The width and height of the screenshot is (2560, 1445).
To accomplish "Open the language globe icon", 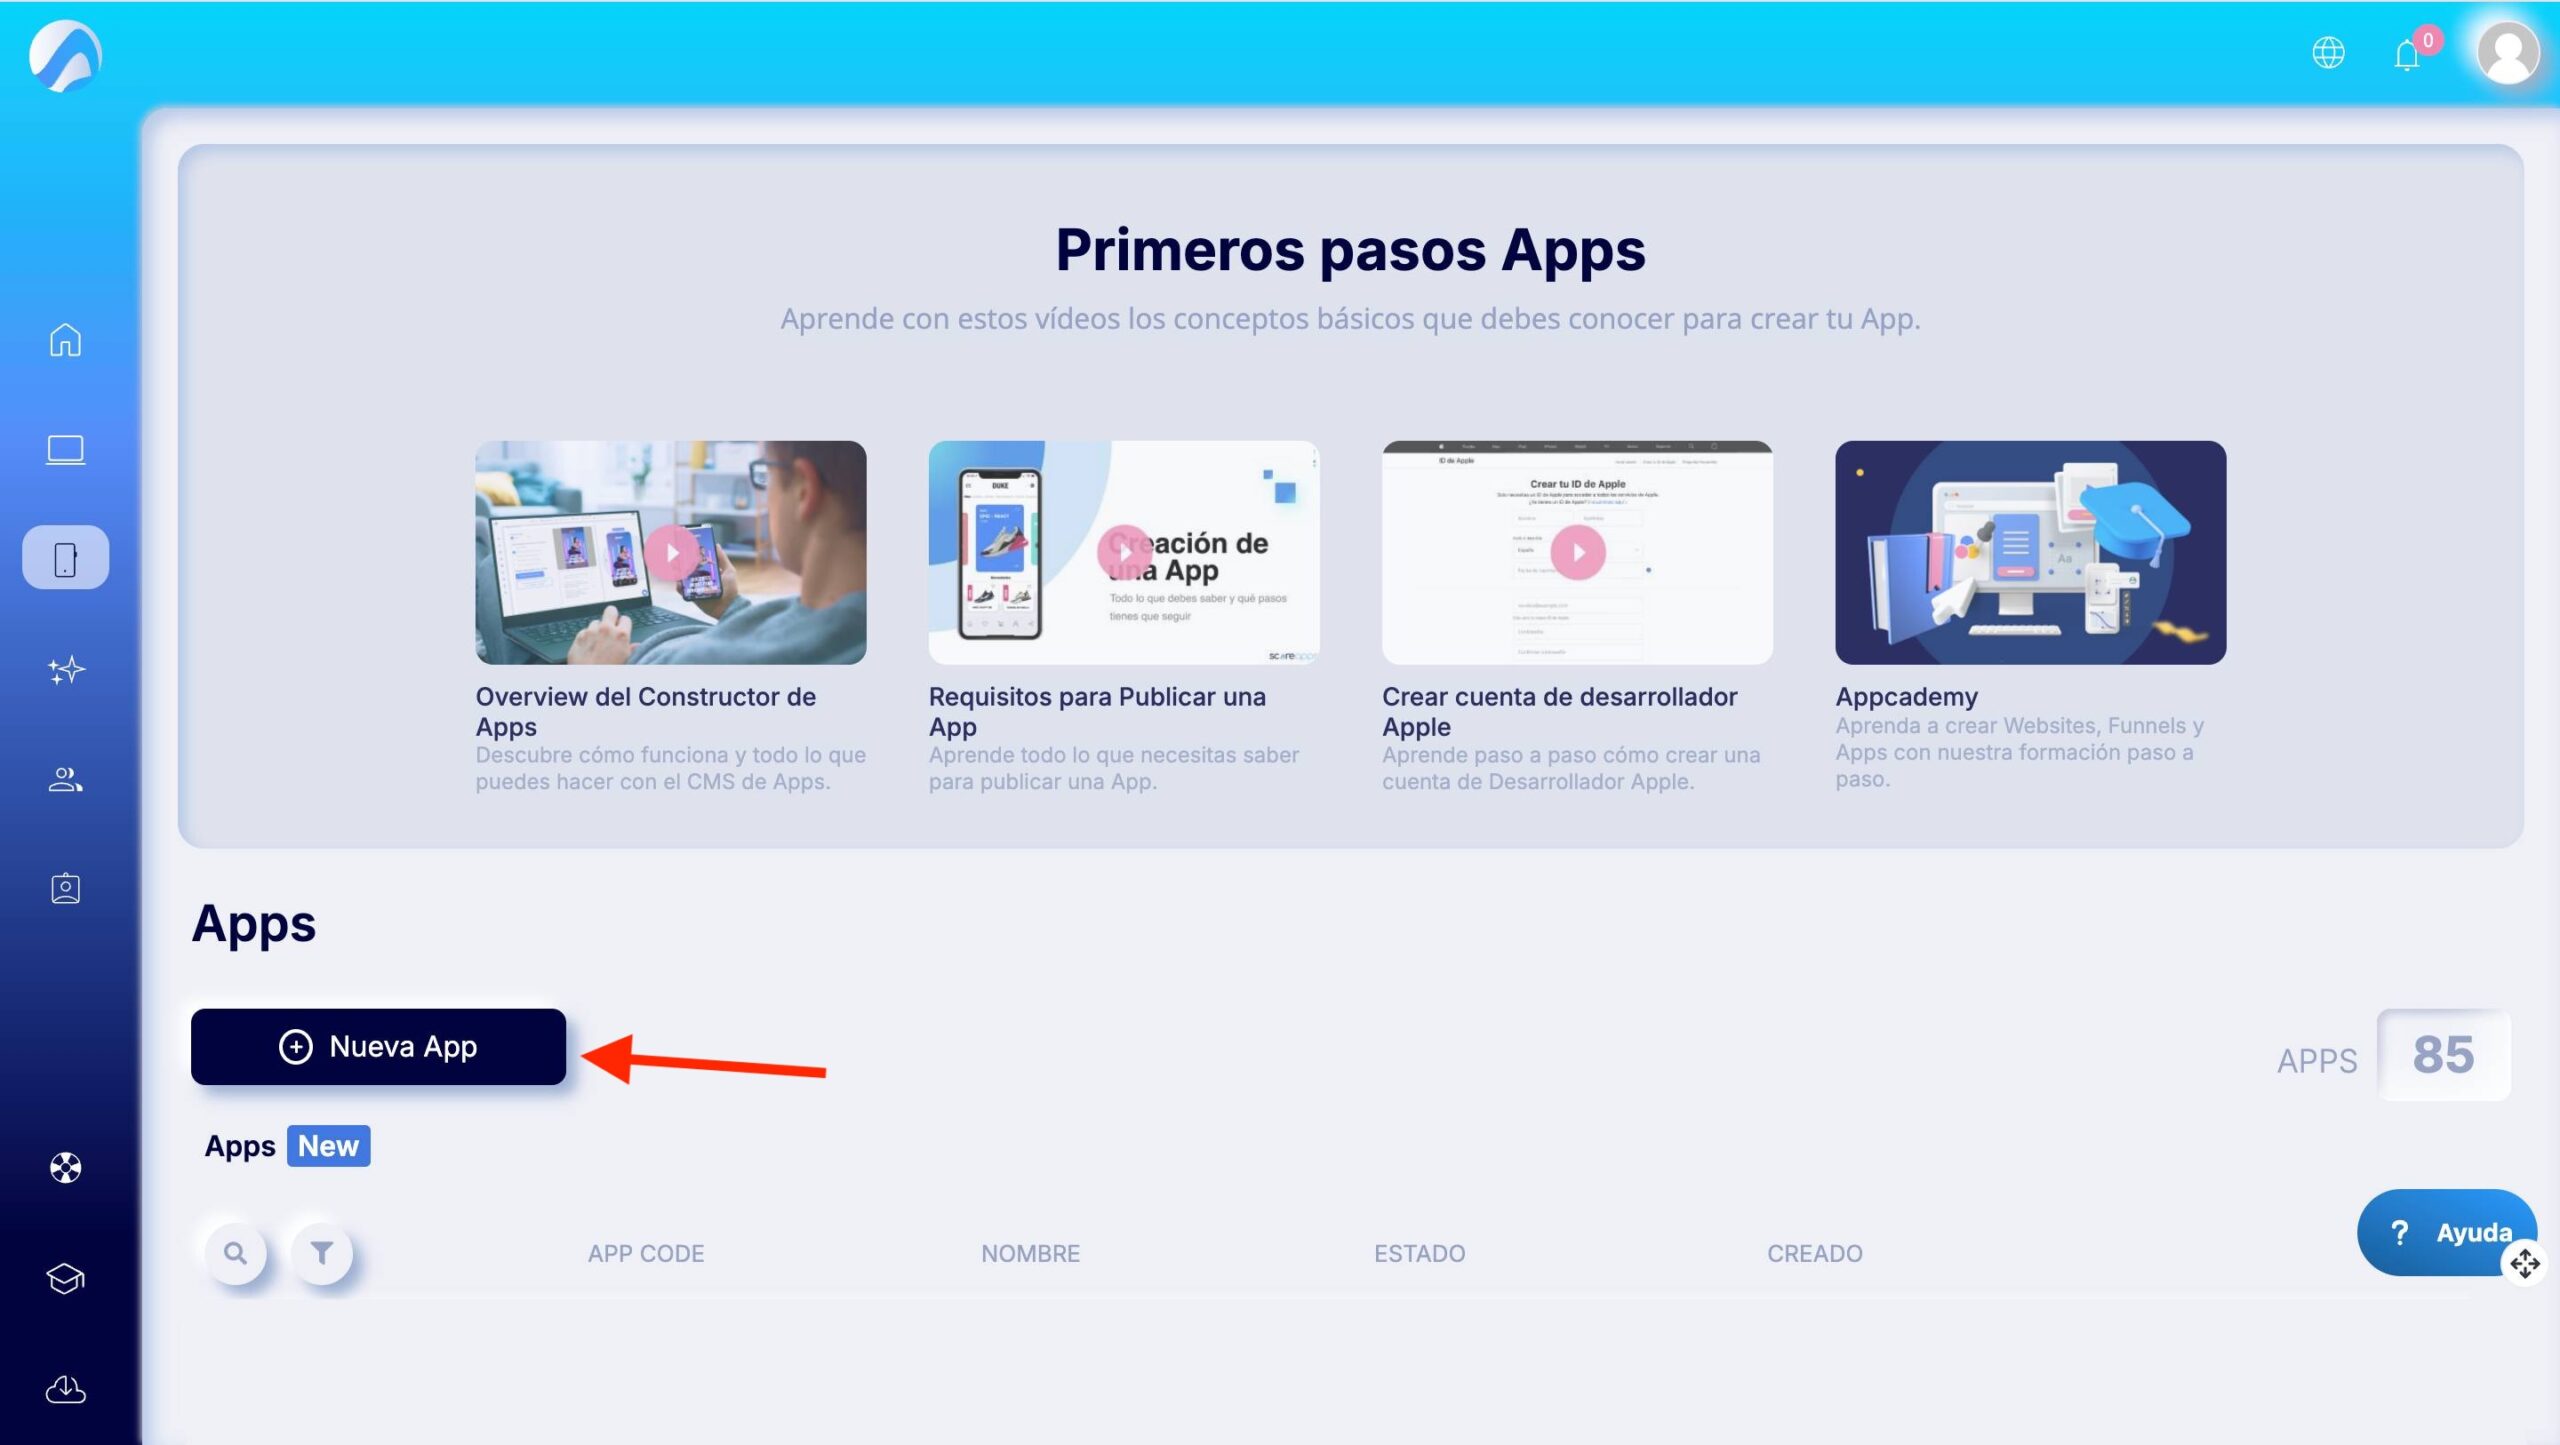I will [2328, 52].
